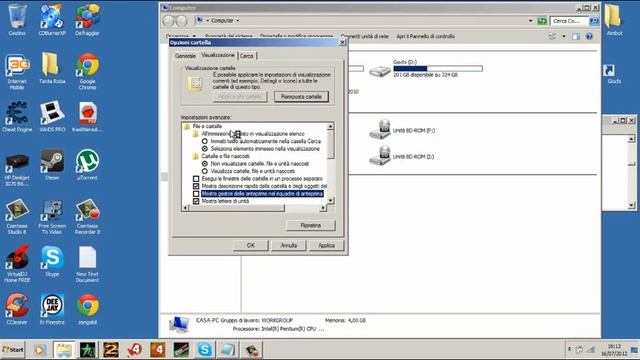Launch the CCleaner desktop shortcut
Viewport: 640px width, 360px height.
point(17,309)
